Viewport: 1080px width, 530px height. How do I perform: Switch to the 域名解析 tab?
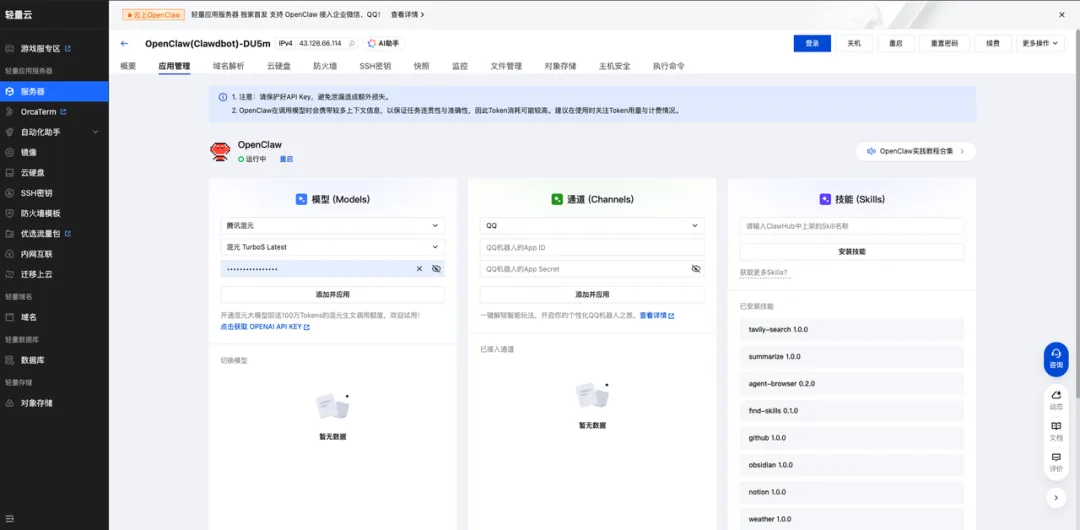[228, 66]
